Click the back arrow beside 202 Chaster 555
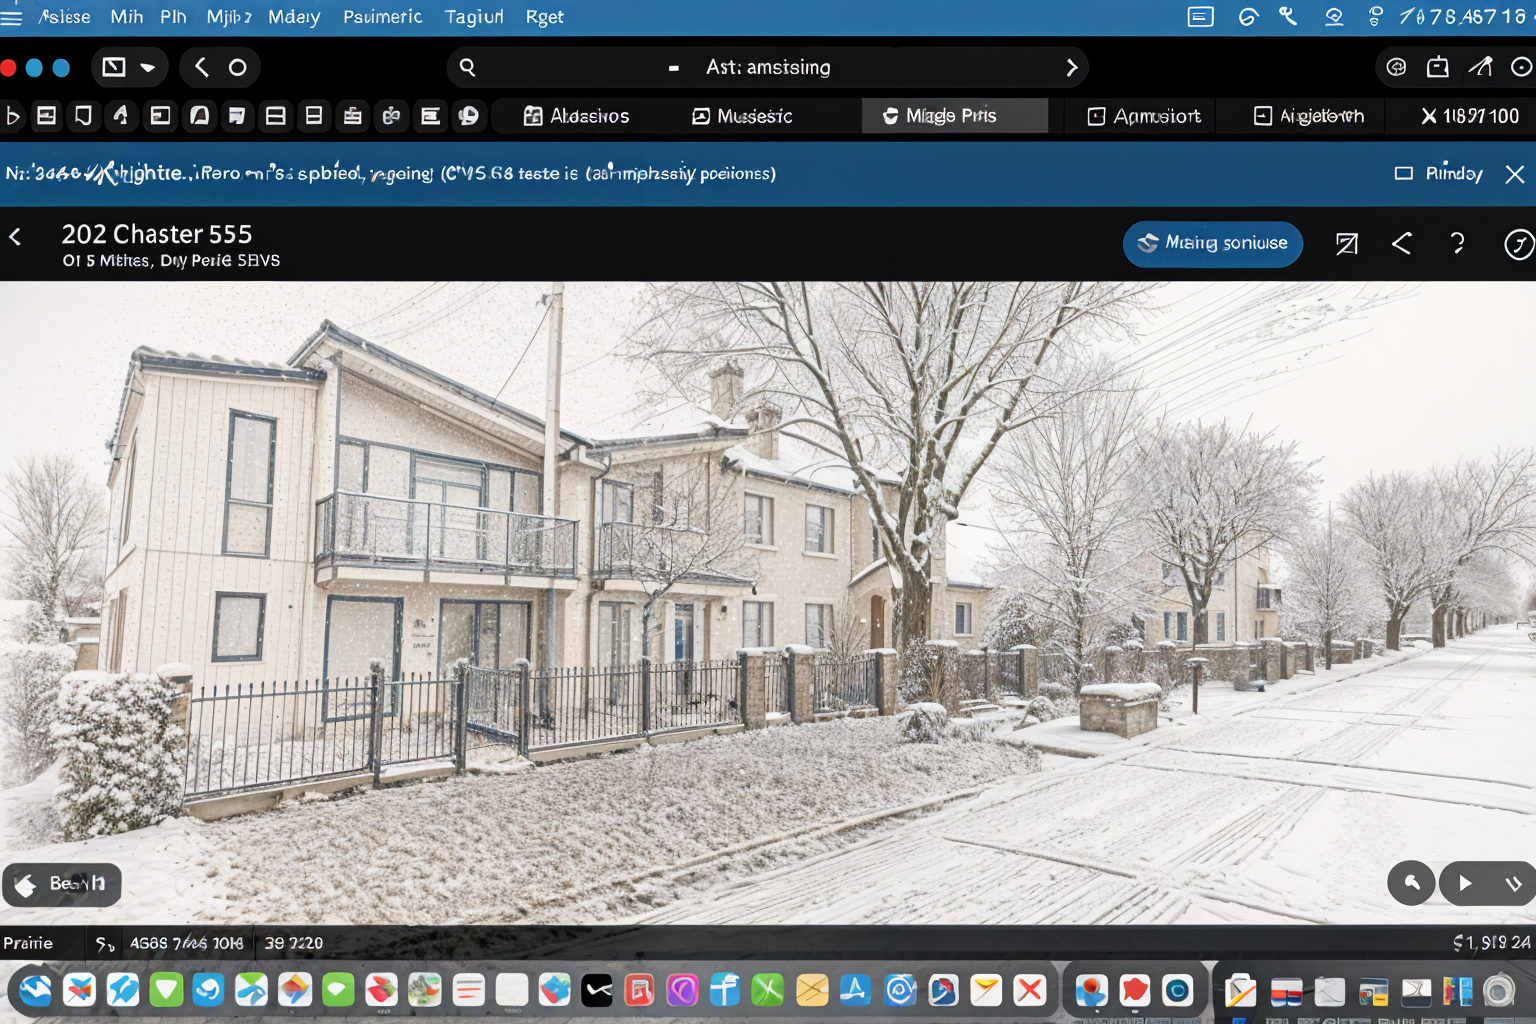 pyautogui.click(x=15, y=237)
